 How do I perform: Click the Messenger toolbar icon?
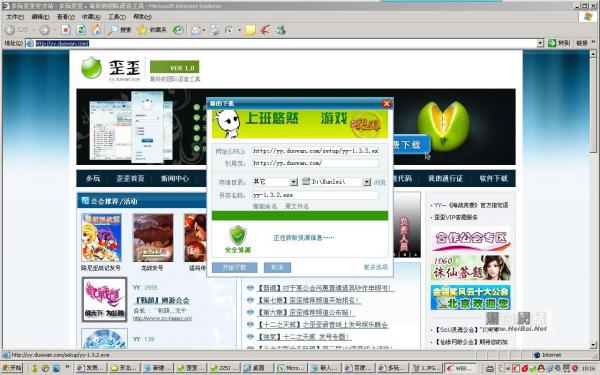click(280, 30)
